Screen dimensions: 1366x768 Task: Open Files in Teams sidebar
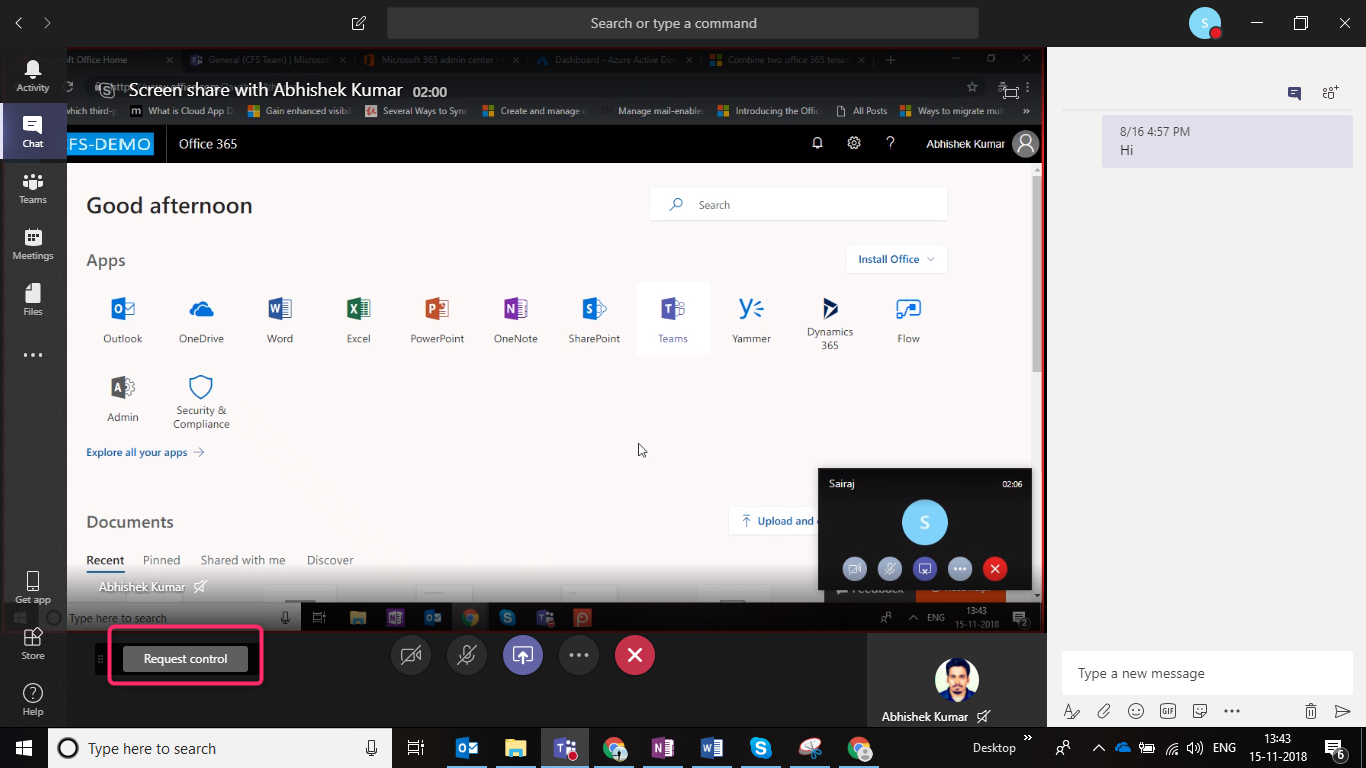tap(33, 299)
